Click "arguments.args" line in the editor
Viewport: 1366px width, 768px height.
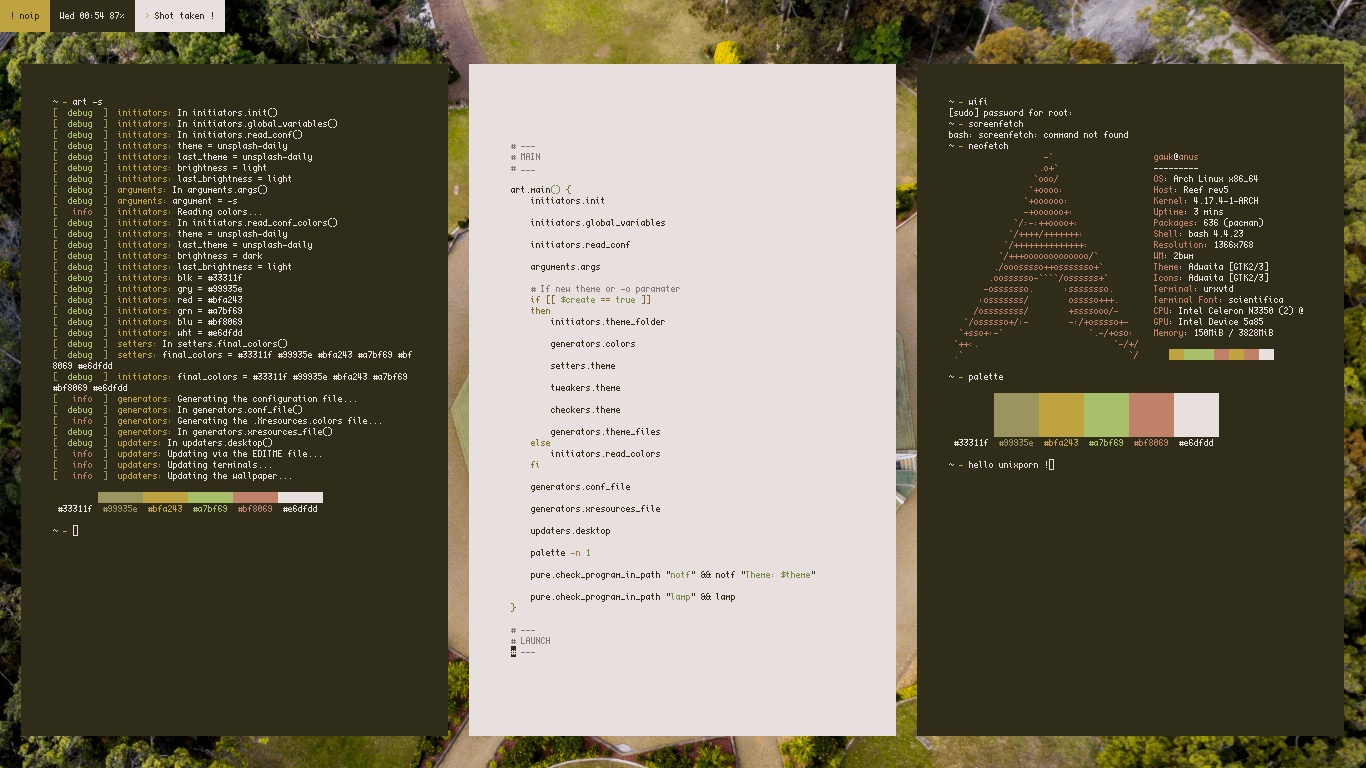pos(565,267)
